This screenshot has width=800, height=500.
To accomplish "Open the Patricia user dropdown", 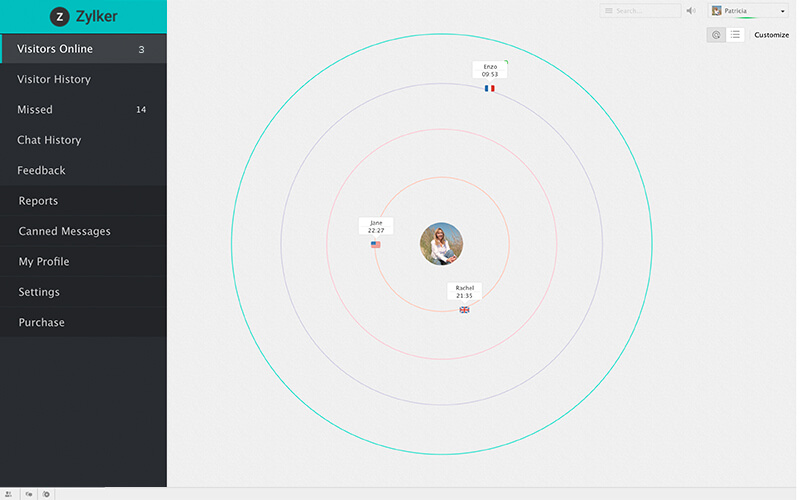I will tap(748, 11).
